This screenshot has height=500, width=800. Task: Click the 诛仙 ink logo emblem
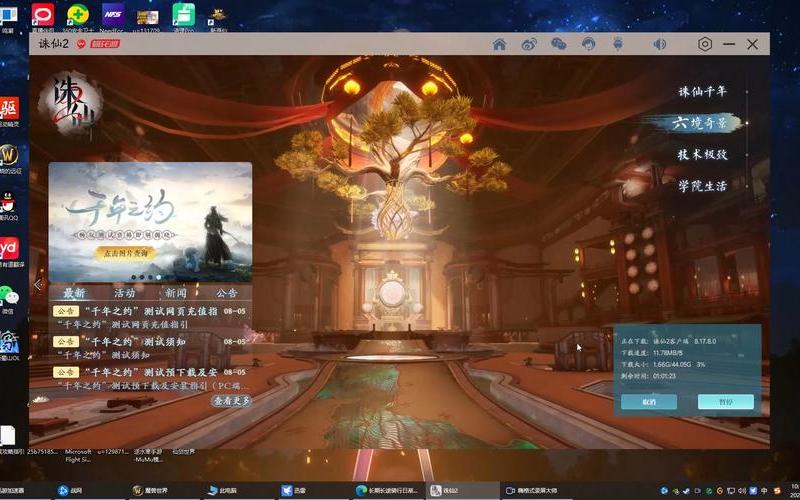coord(71,102)
